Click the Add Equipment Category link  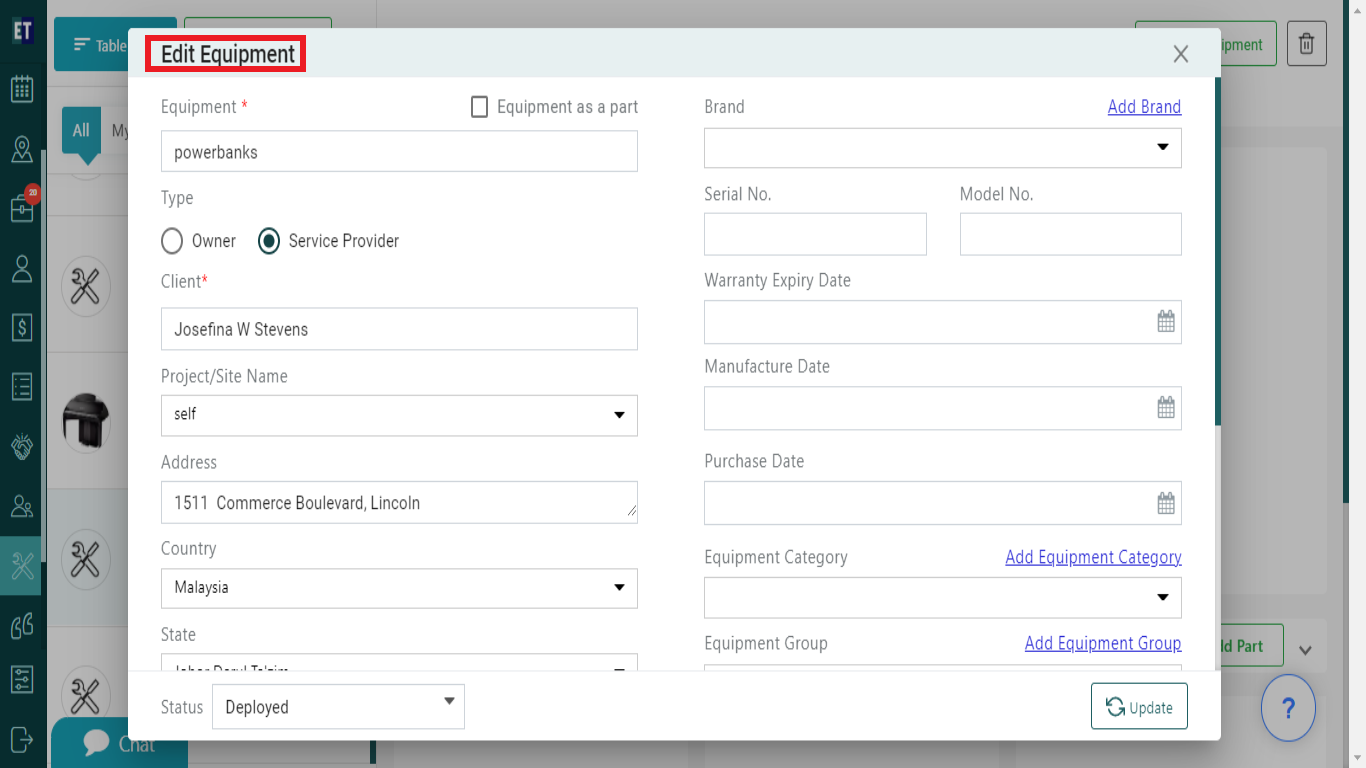click(1093, 557)
